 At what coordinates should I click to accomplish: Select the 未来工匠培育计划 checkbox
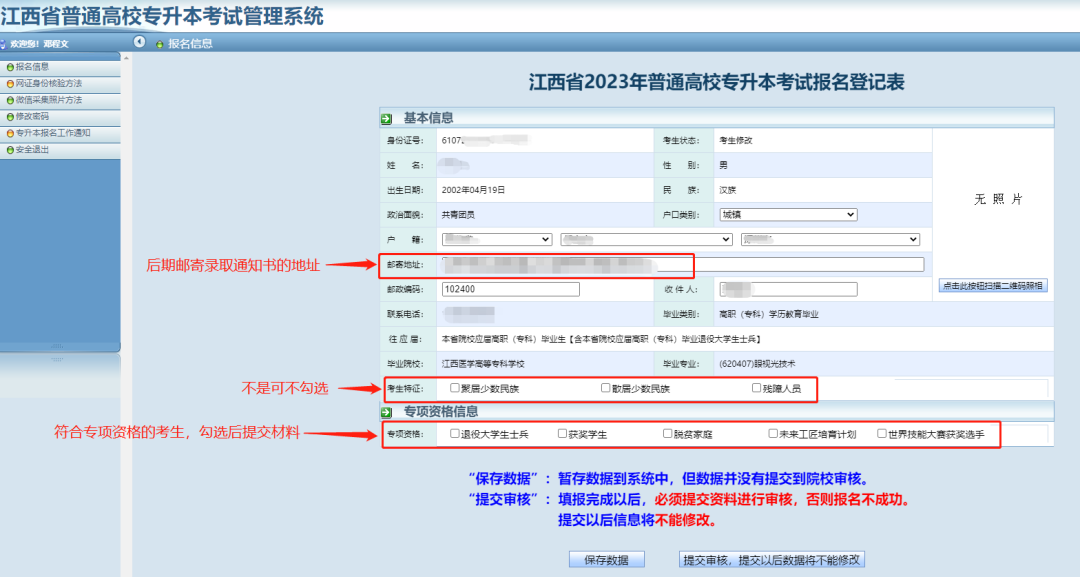click(773, 434)
